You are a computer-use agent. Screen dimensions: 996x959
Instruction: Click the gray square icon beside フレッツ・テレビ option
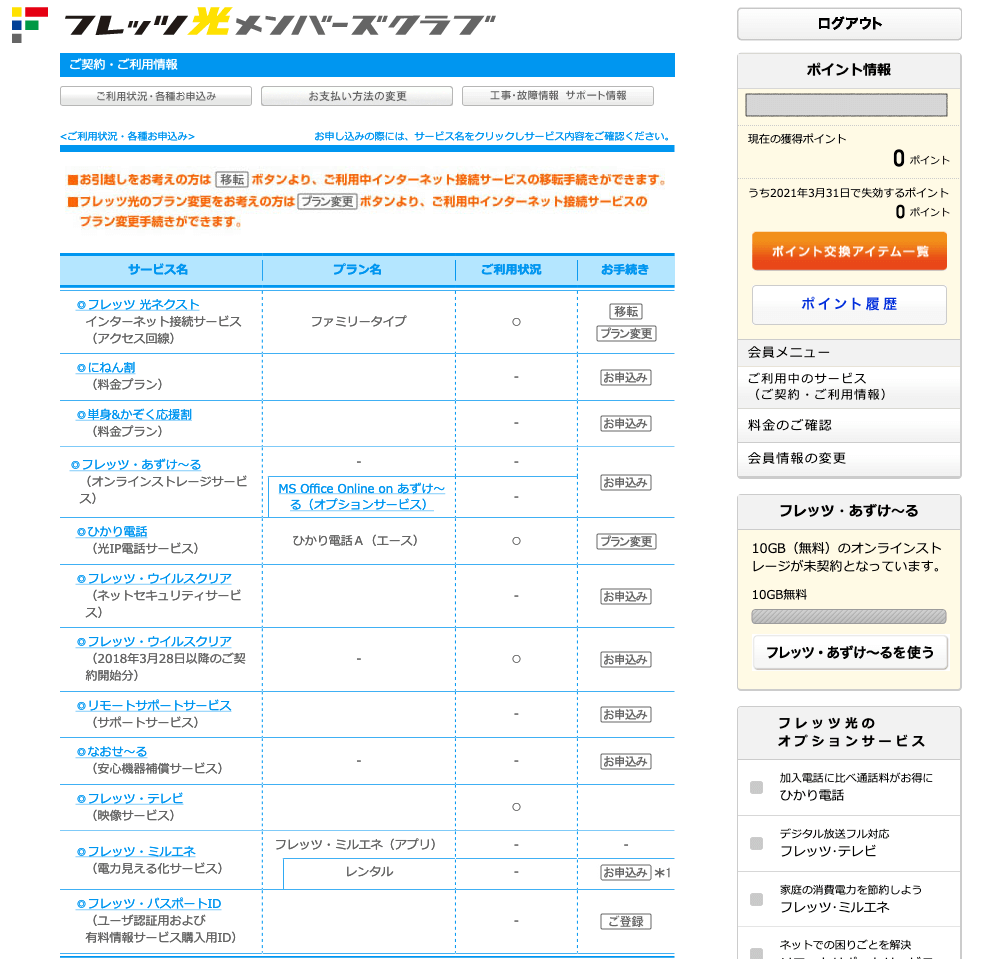tap(756, 843)
